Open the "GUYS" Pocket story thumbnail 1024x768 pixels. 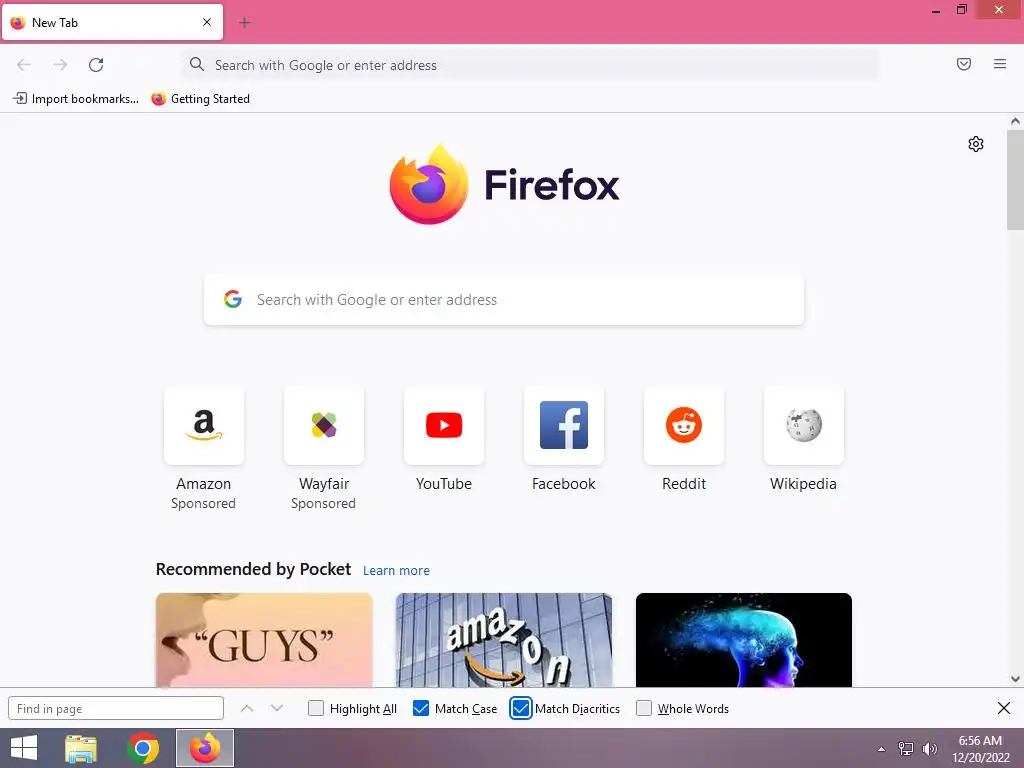[264, 640]
